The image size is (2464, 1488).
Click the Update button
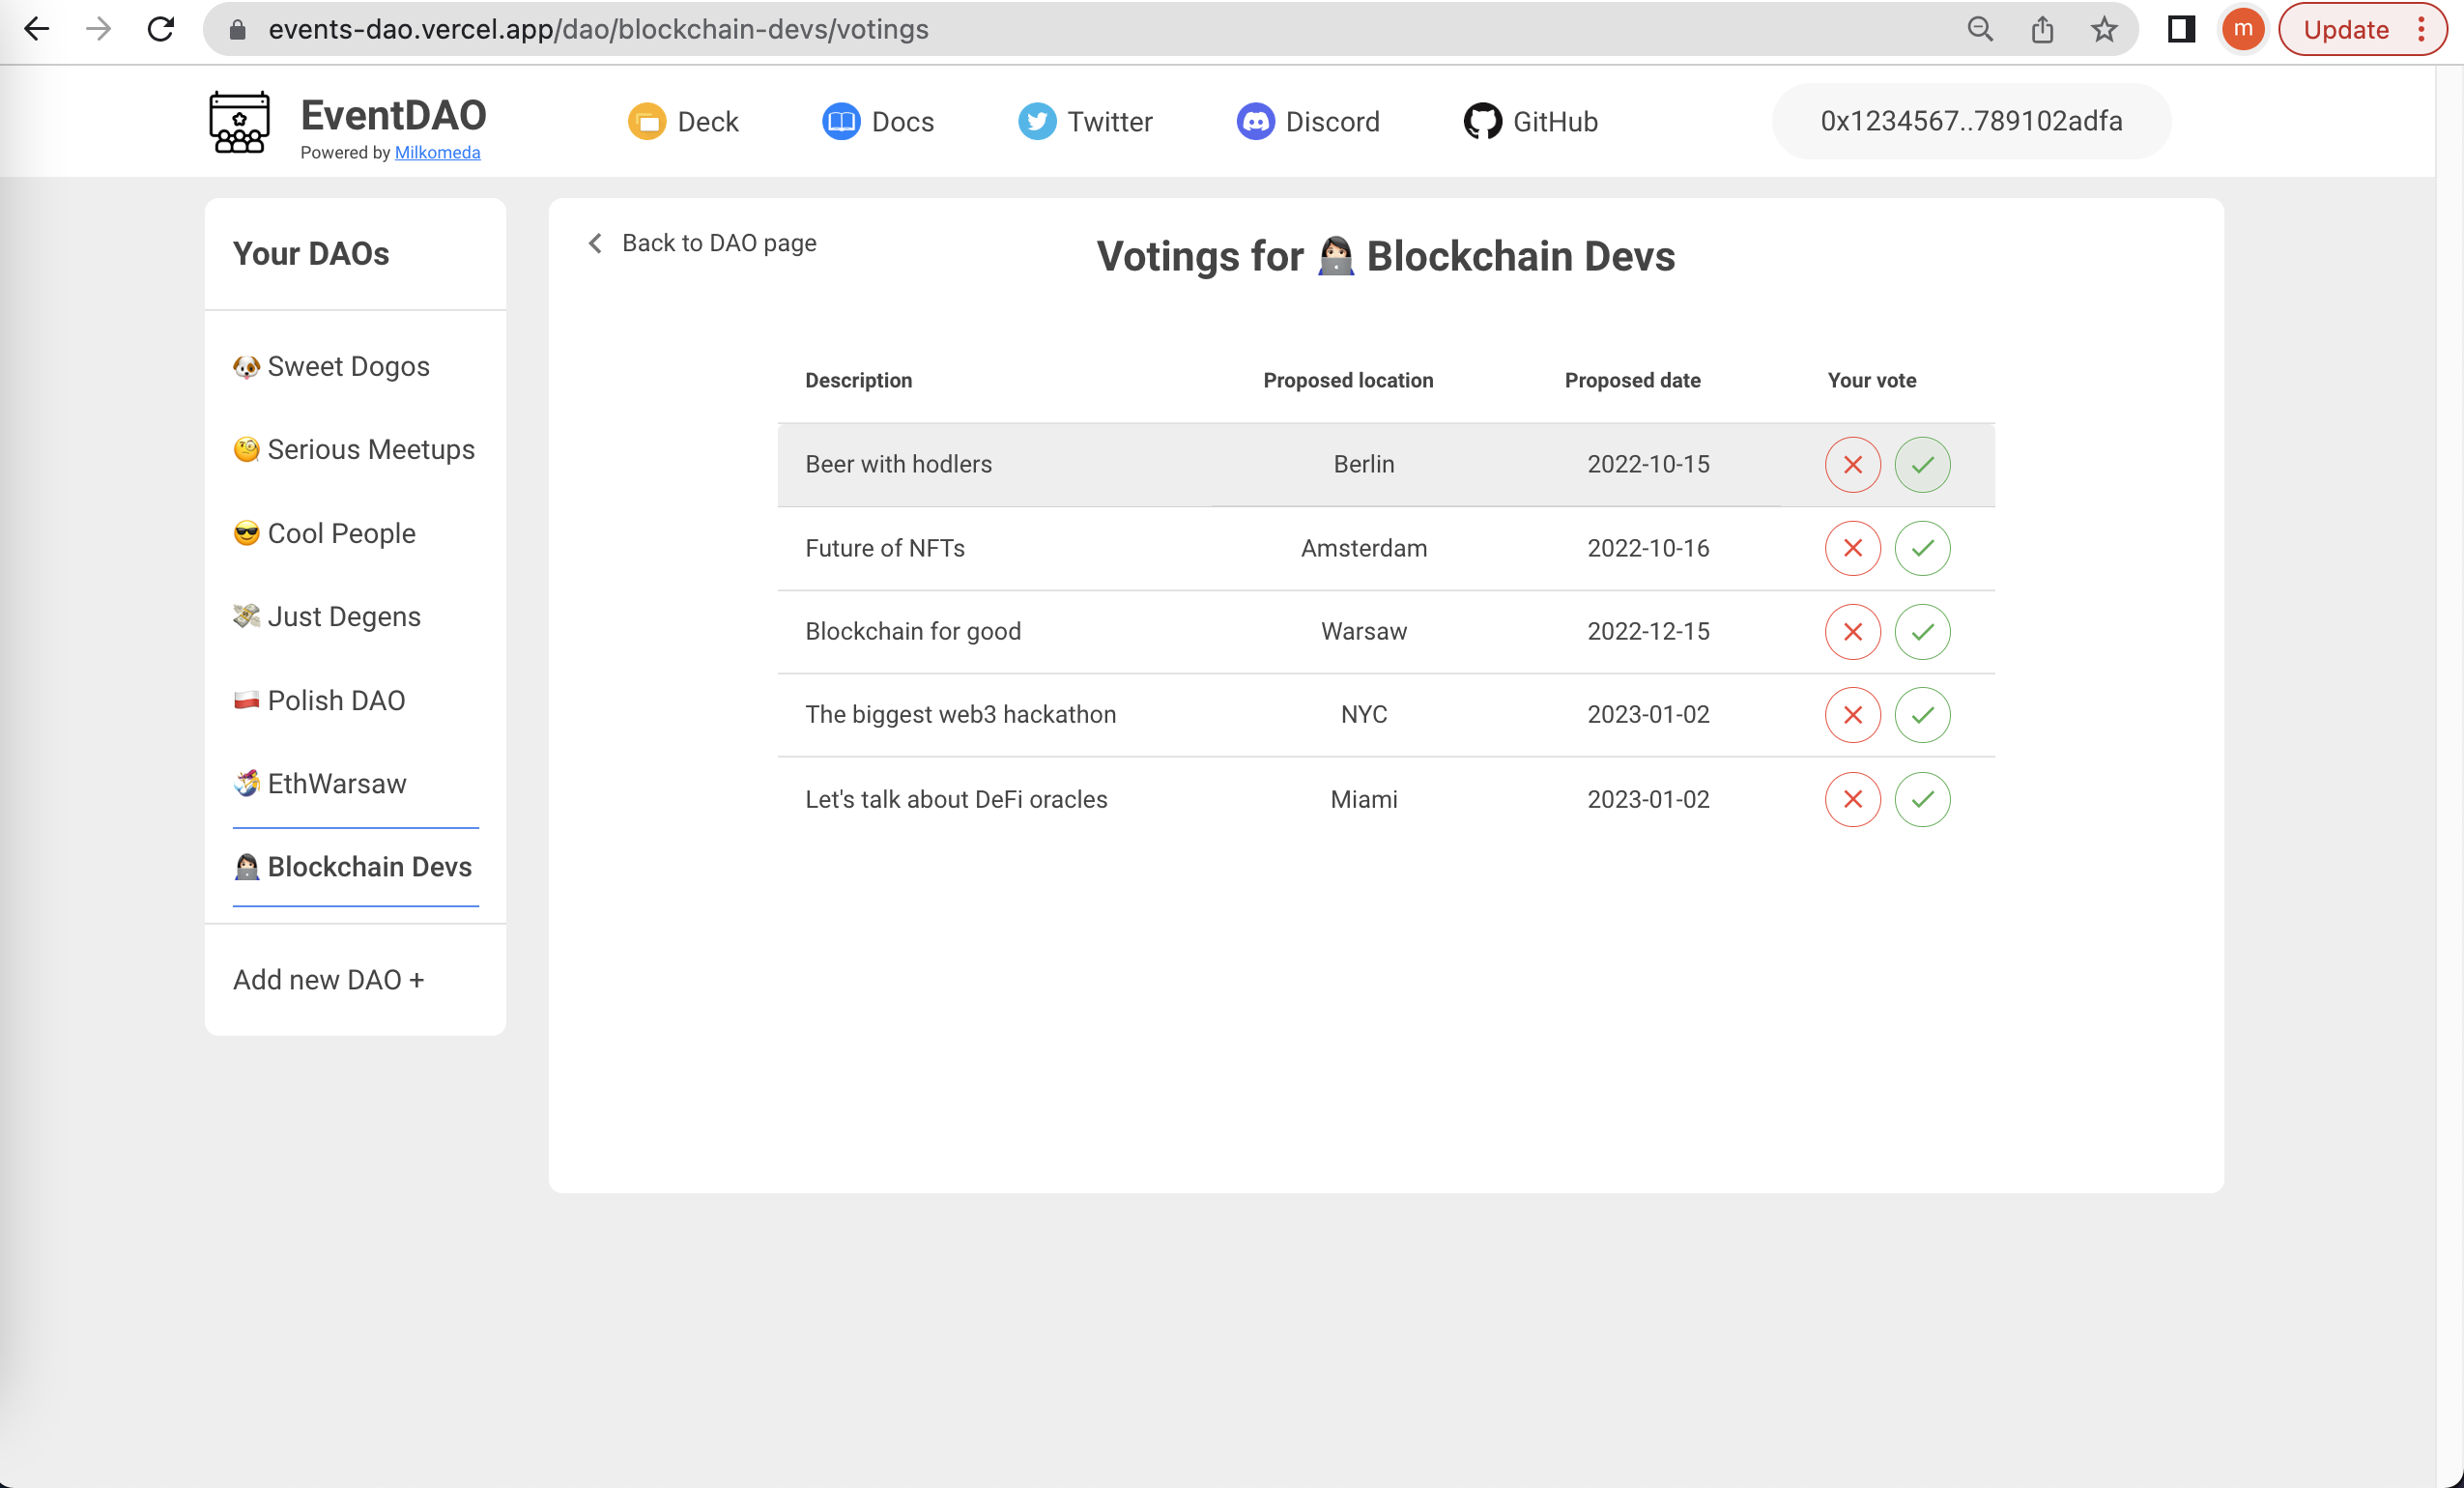coord(2345,29)
